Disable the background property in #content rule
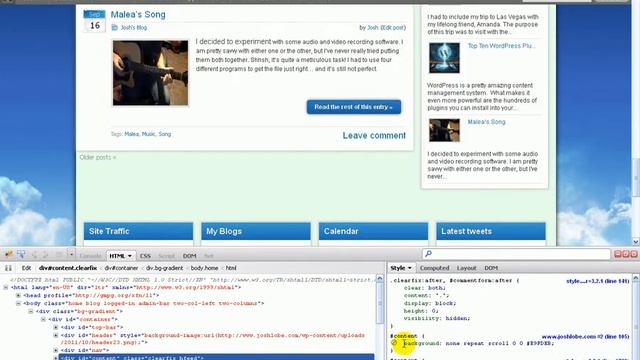 394,343
